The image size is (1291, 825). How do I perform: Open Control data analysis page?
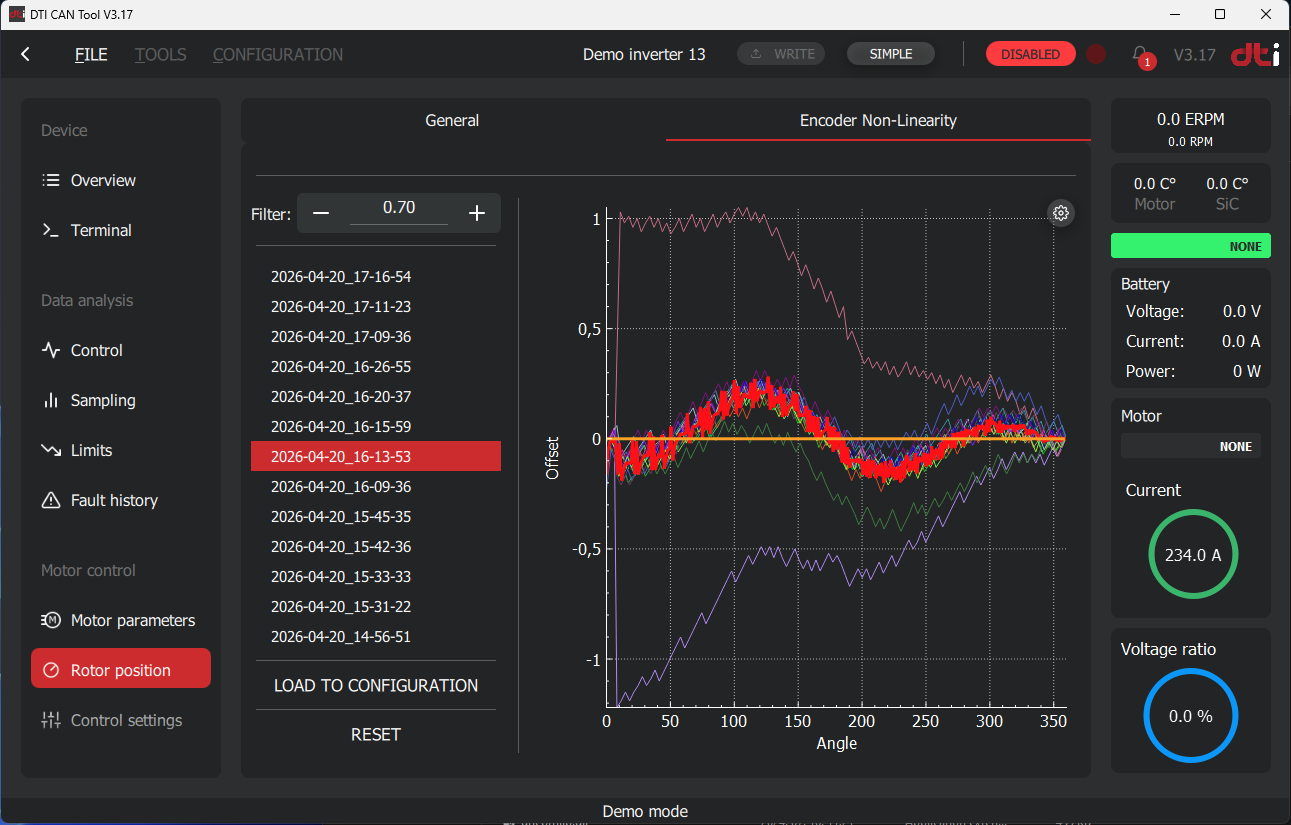tap(121, 351)
